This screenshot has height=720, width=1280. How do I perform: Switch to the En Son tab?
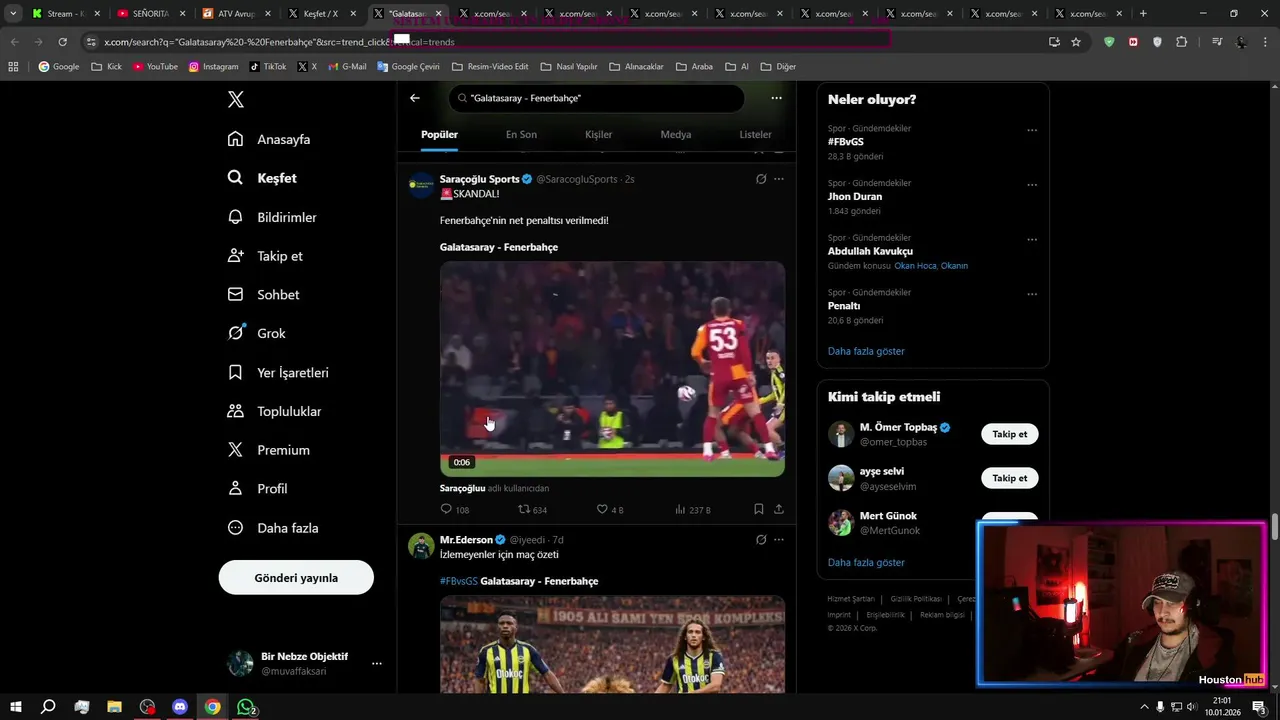tap(521, 134)
